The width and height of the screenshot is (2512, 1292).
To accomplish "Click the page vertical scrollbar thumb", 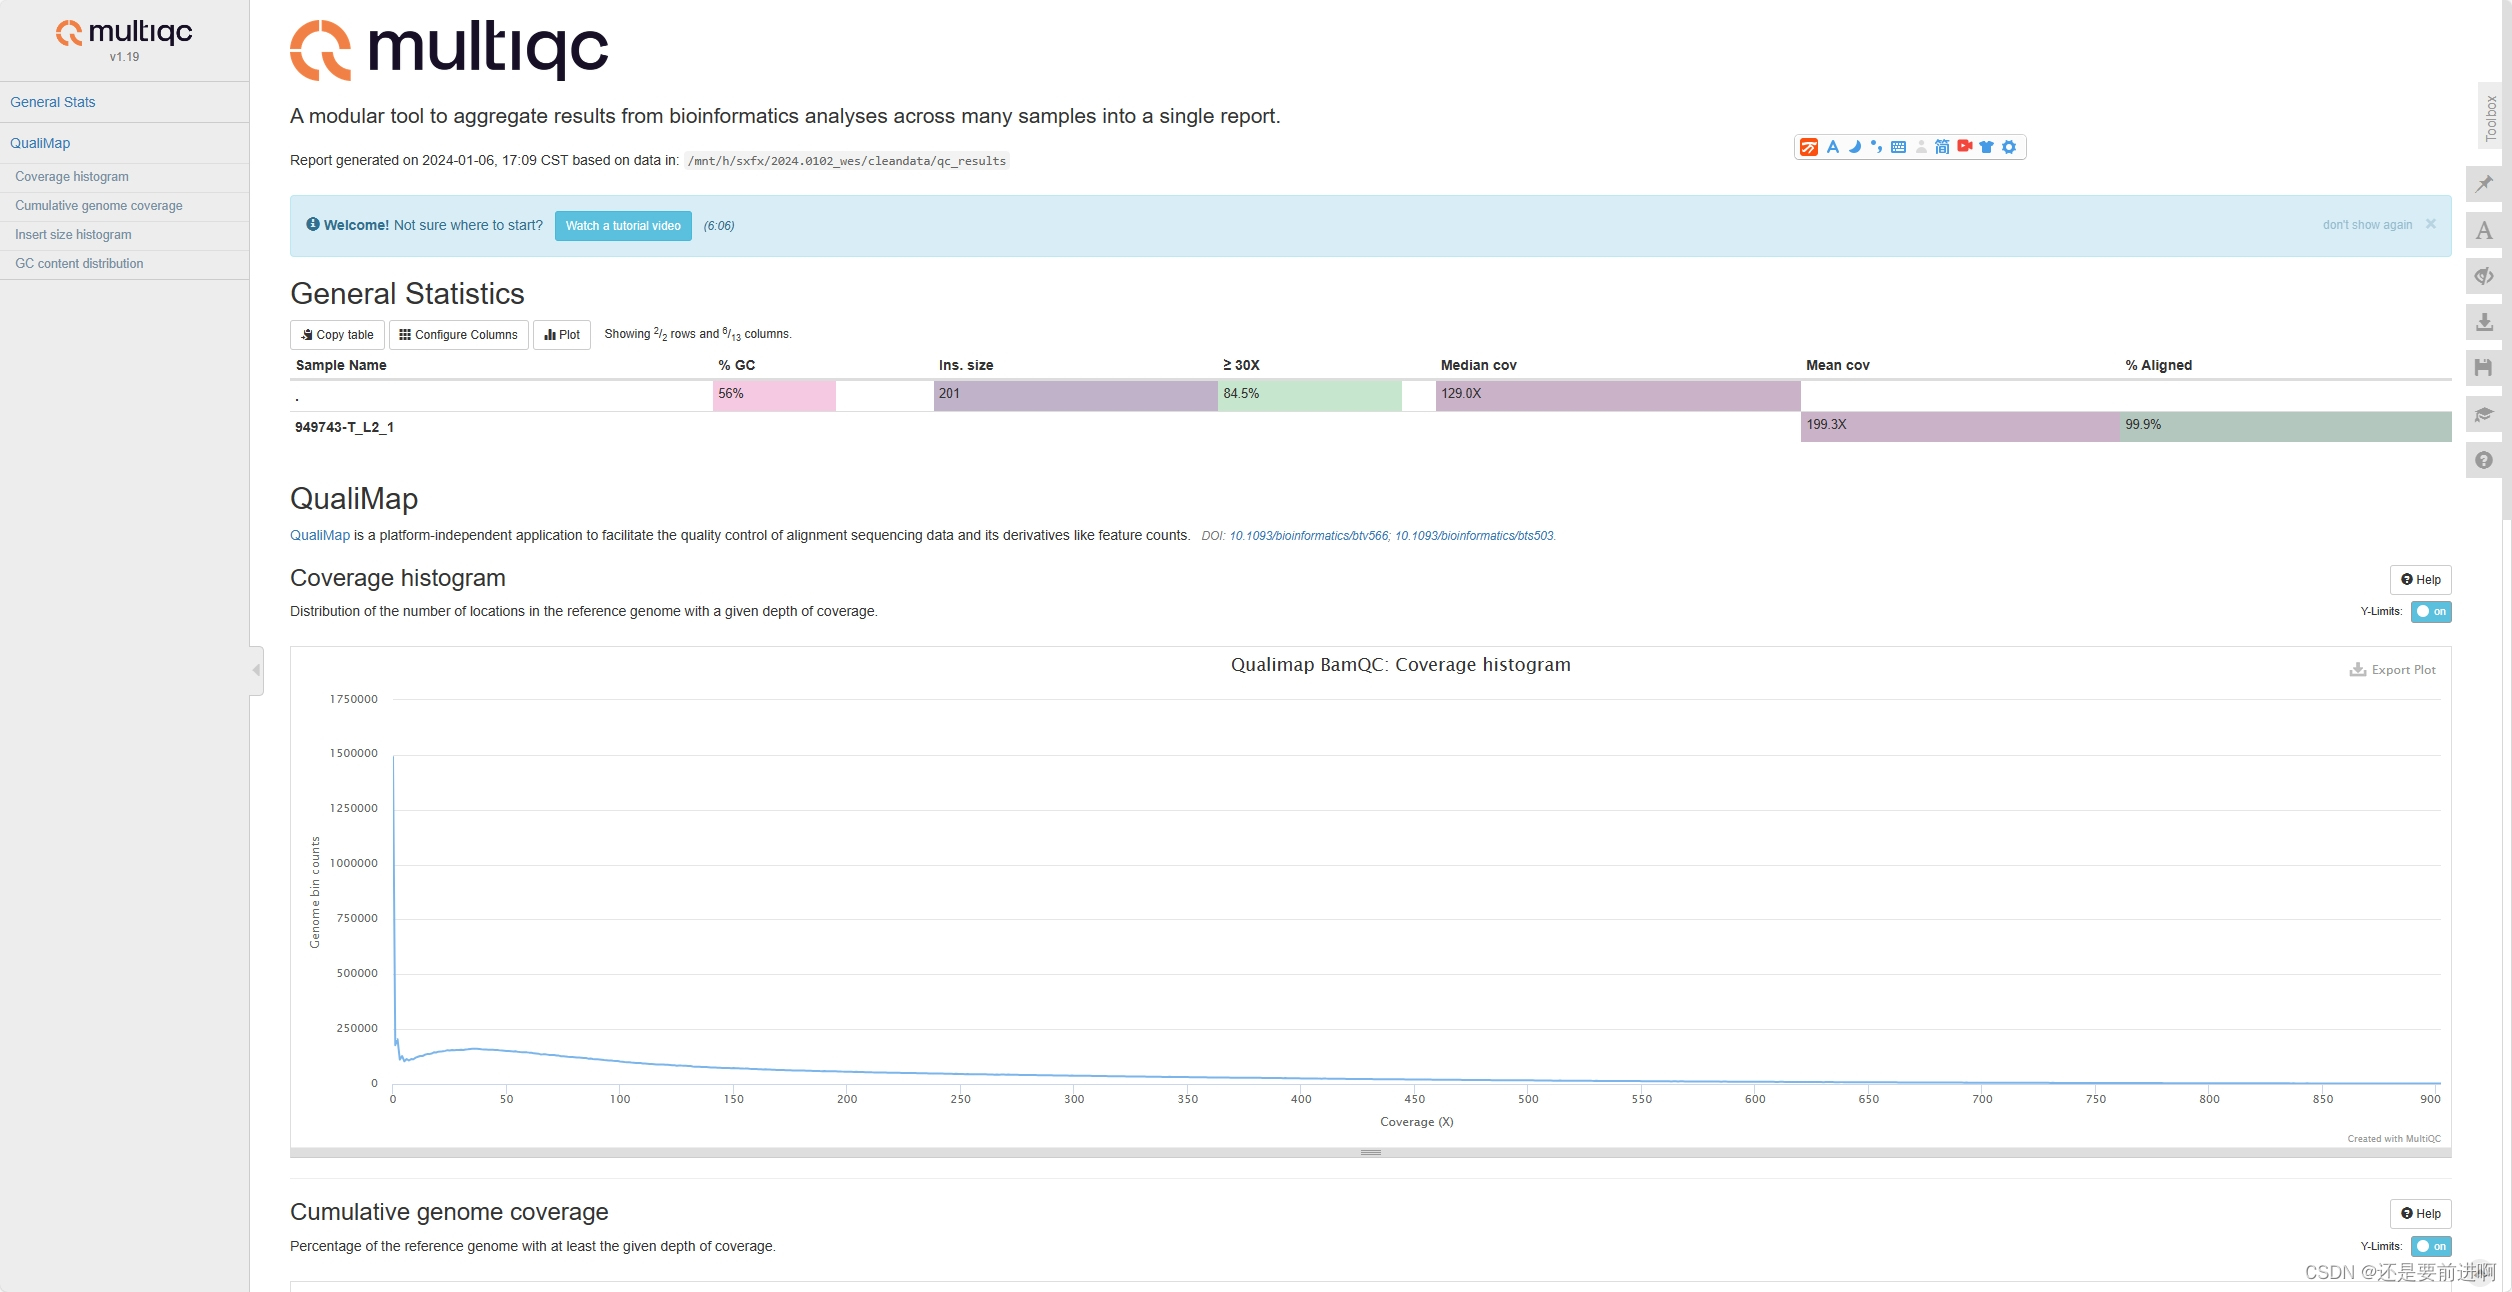I will (x=2507, y=260).
